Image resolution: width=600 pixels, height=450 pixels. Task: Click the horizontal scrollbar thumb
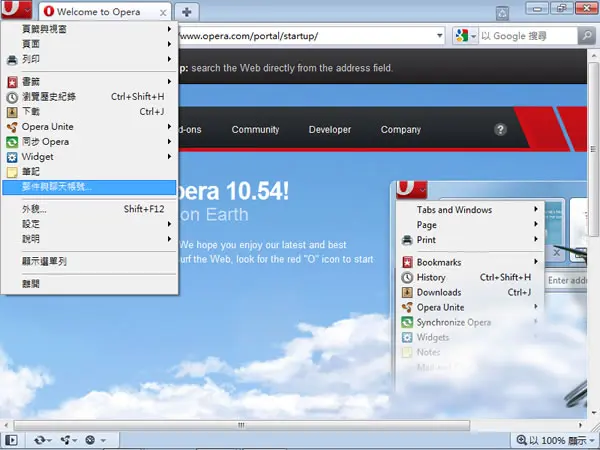[x=242, y=425]
